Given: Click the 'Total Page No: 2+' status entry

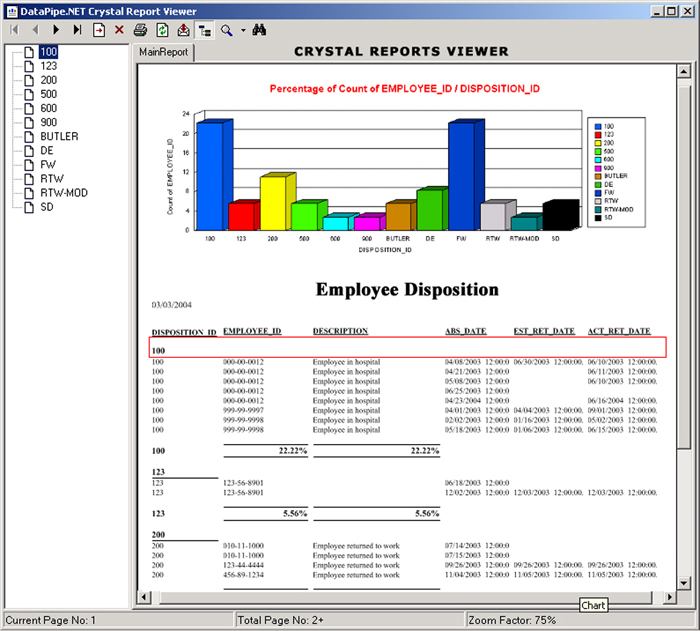Looking at the screenshot, I should (x=280, y=620).
